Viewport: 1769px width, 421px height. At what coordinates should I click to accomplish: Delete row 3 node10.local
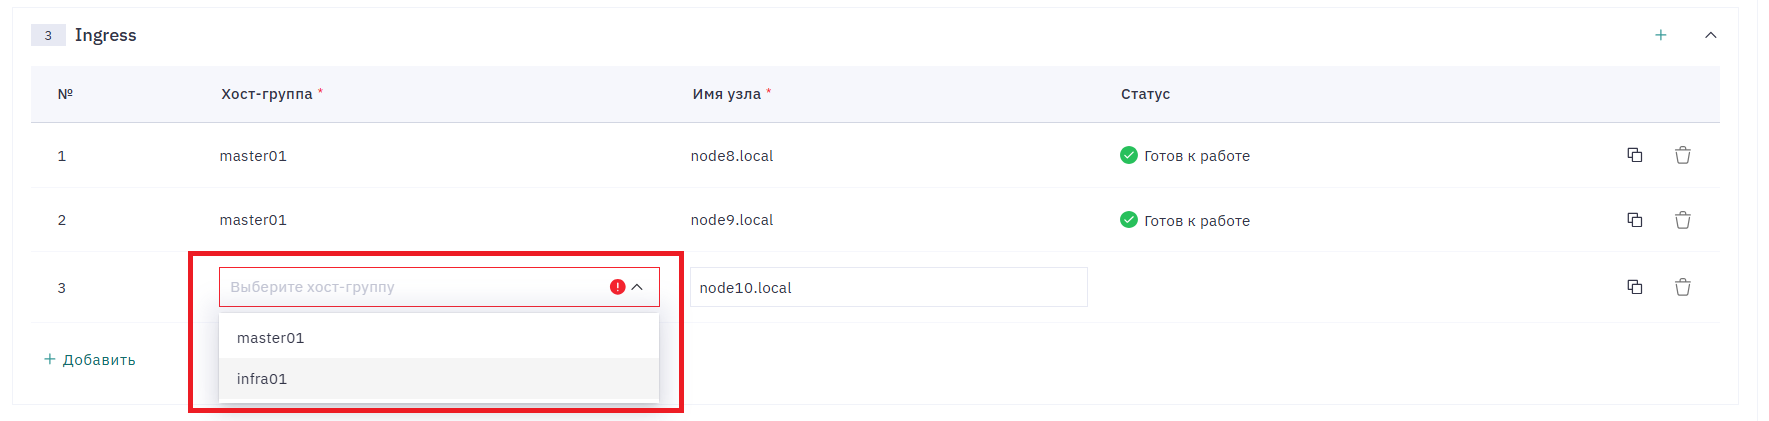tap(1682, 287)
